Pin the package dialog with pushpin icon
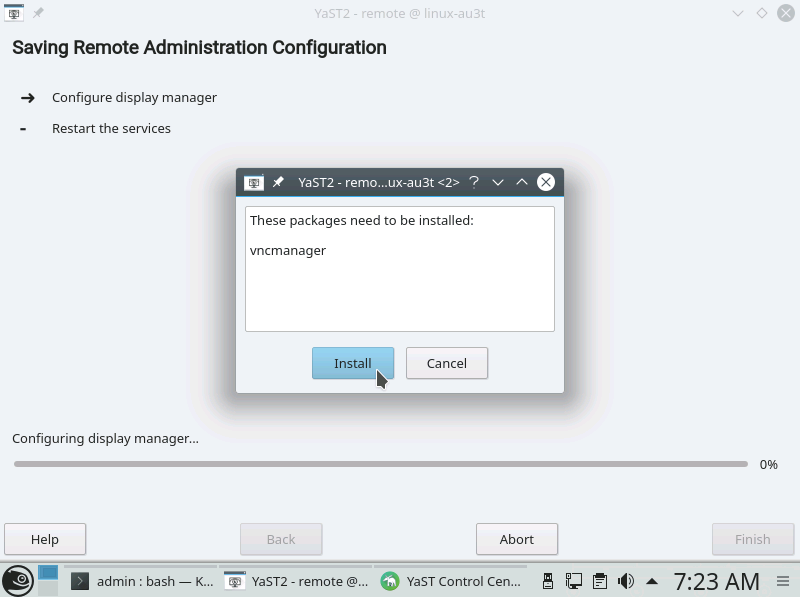Viewport: 800px width, 597px height. [278, 182]
